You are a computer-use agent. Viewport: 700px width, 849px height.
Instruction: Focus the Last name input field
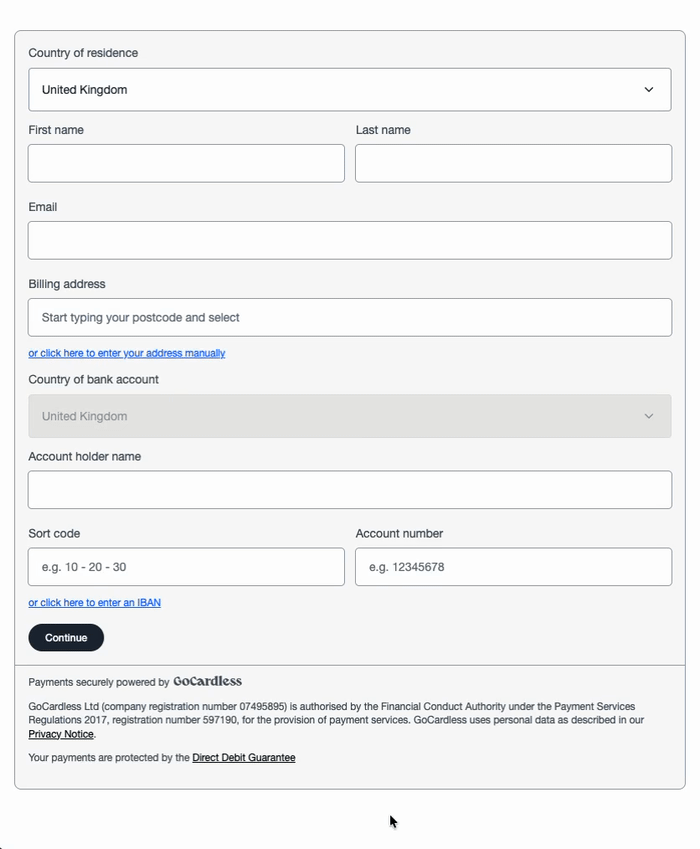coord(513,163)
